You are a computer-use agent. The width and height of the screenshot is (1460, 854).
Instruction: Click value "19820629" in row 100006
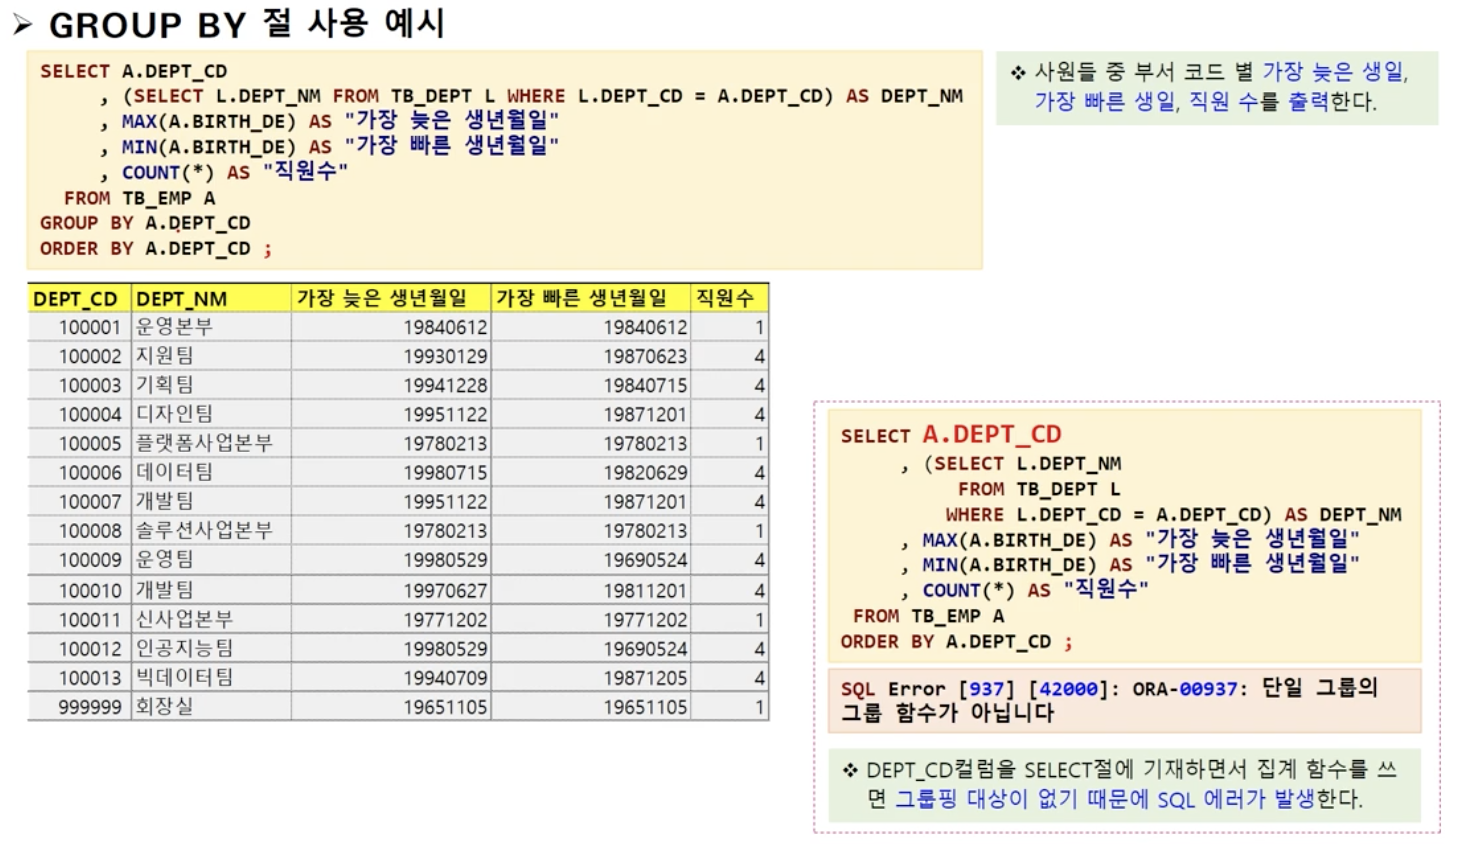tap(645, 472)
